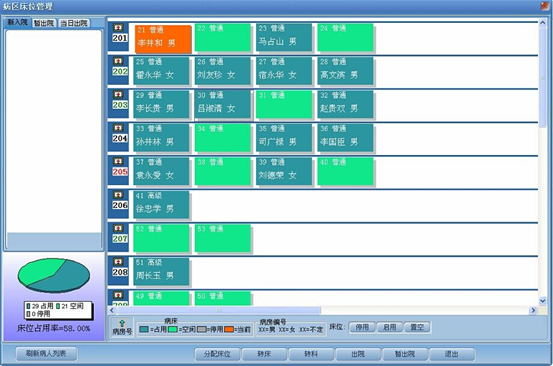
Task: Click the vertical scrollbar down arrow
Action: (542, 301)
